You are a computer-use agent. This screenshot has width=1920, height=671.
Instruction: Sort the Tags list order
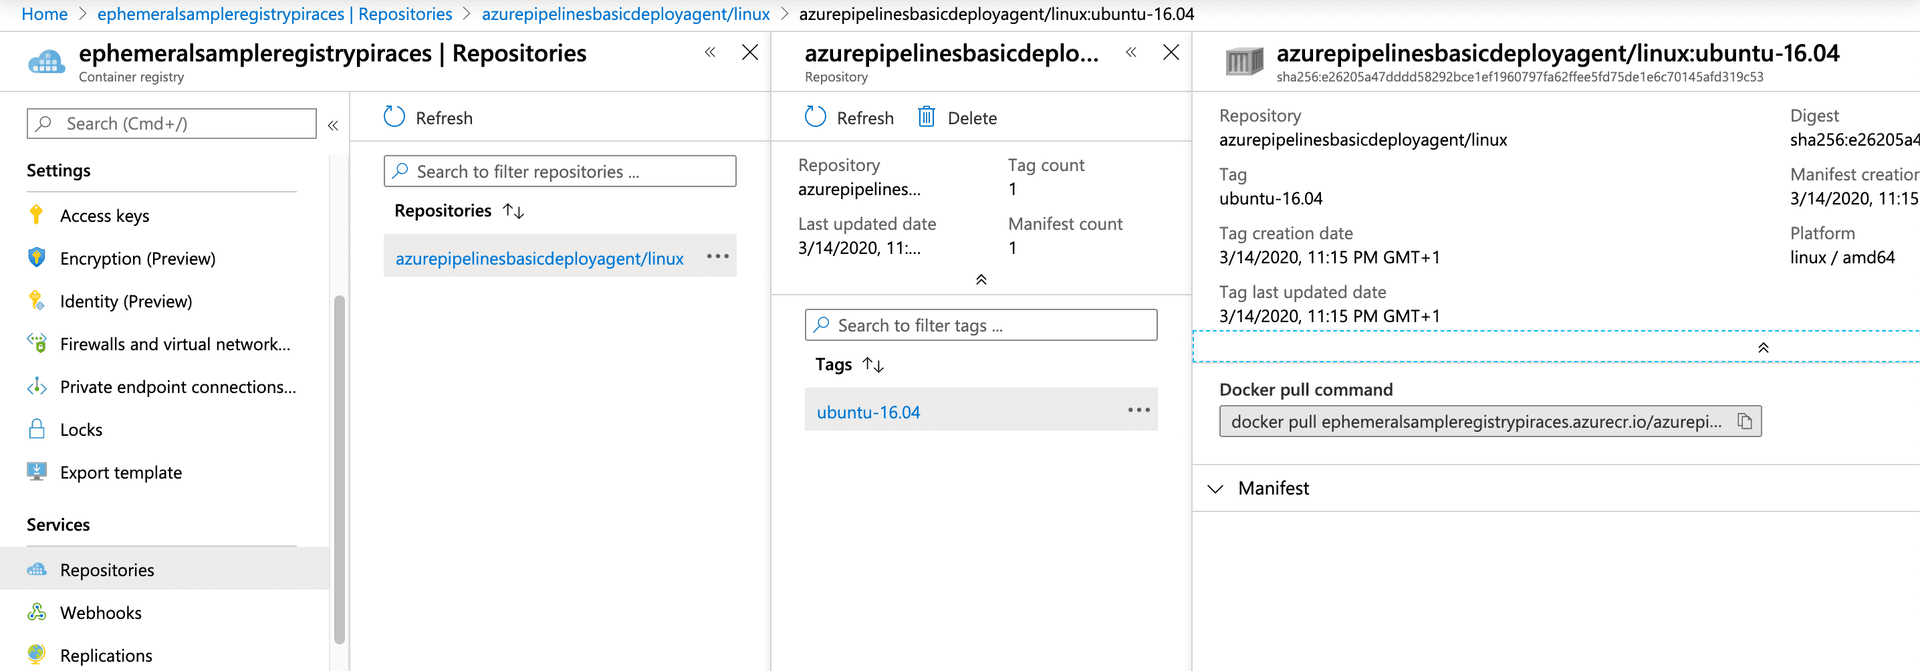tap(873, 365)
